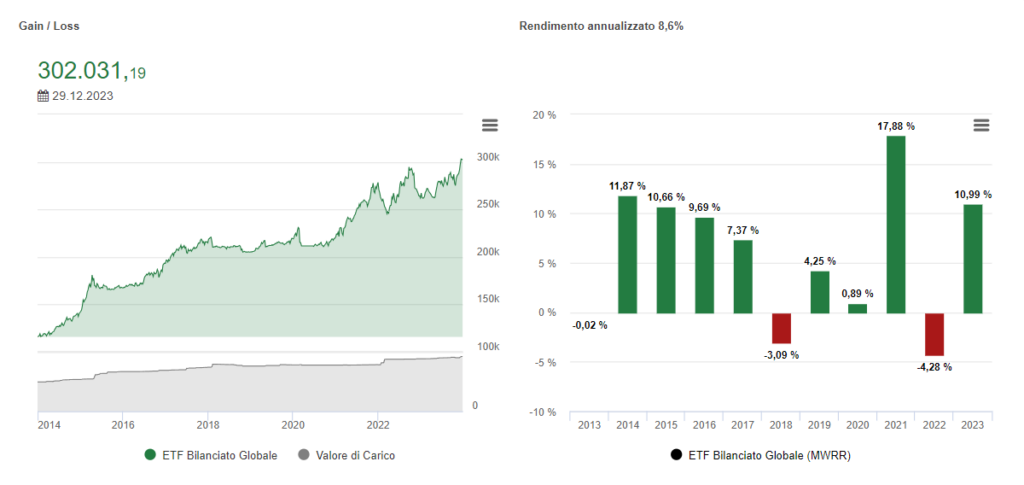Select the 2014 bar showing 11,87 %
The height and width of the screenshot is (485, 1024).
click(627, 254)
